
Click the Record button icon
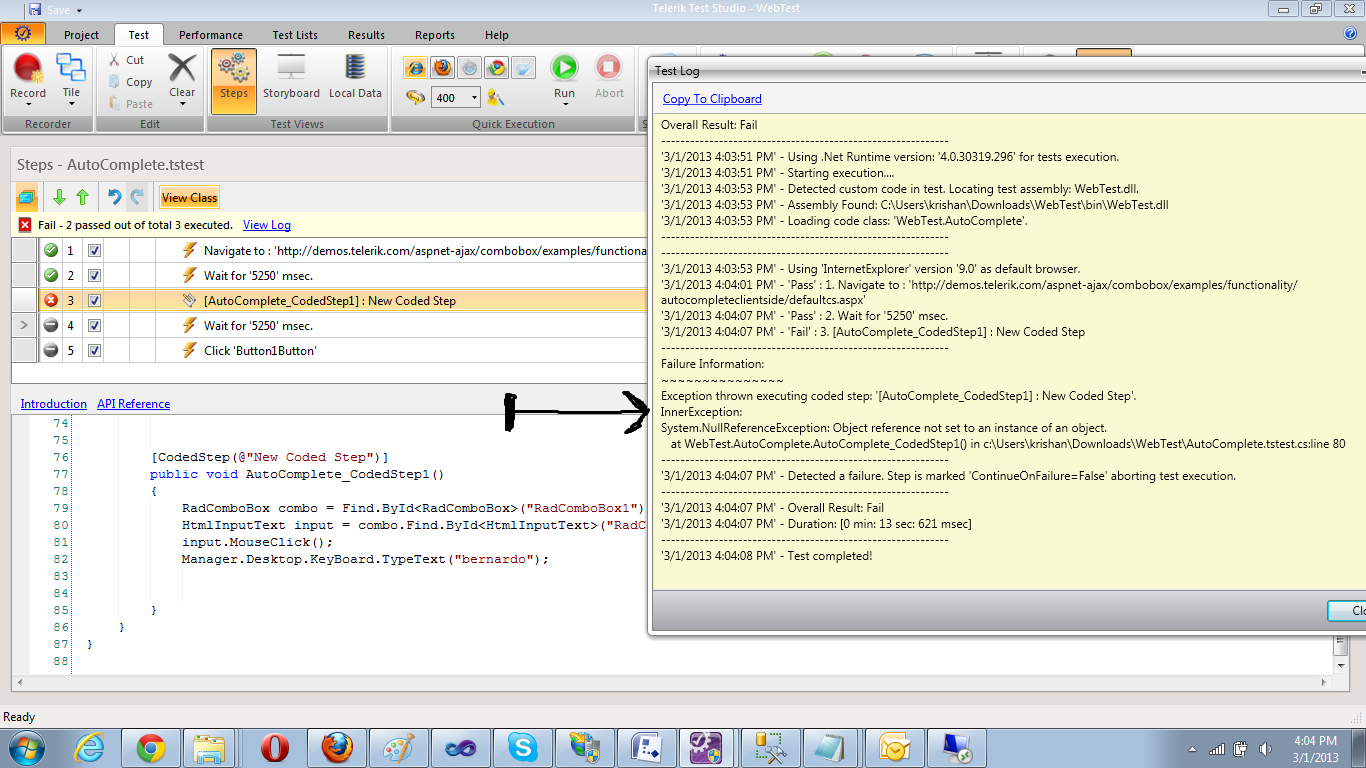point(28,69)
